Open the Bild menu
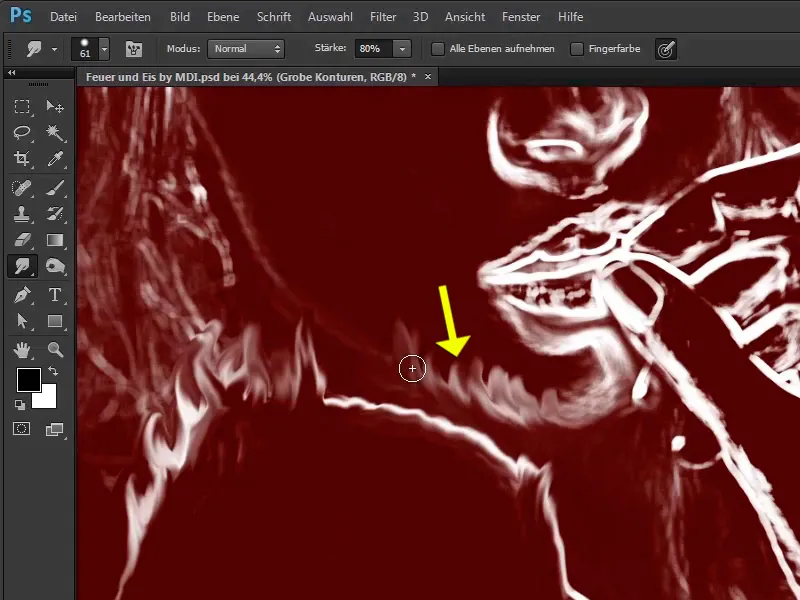800x600 pixels. point(180,17)
